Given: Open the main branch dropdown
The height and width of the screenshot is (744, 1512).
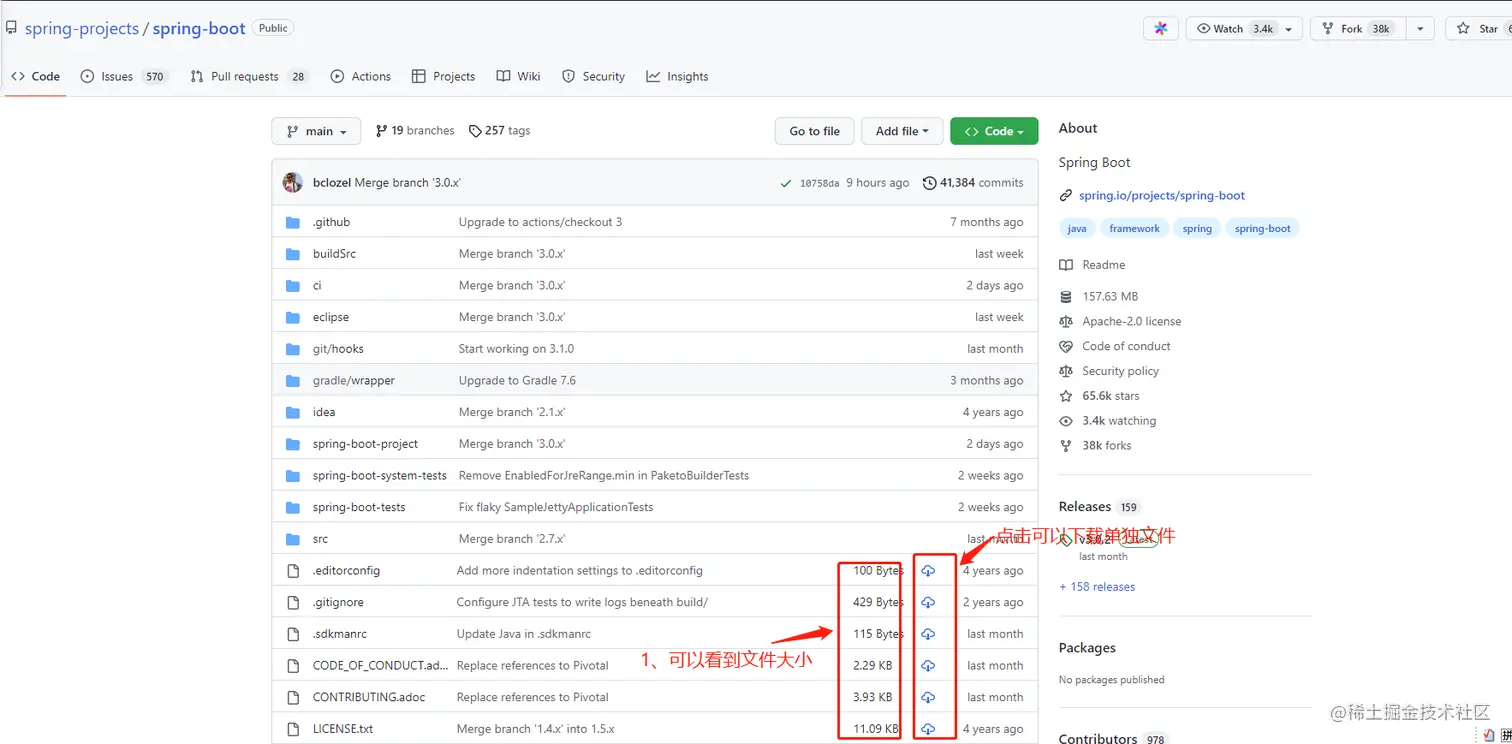Looking at the screenshot, I should click(316, 132).
